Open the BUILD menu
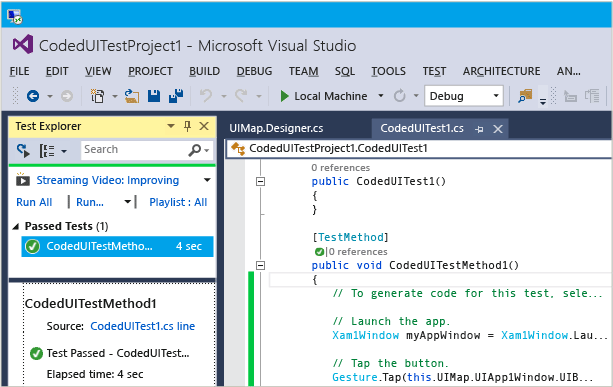 (x=204, y=71)
